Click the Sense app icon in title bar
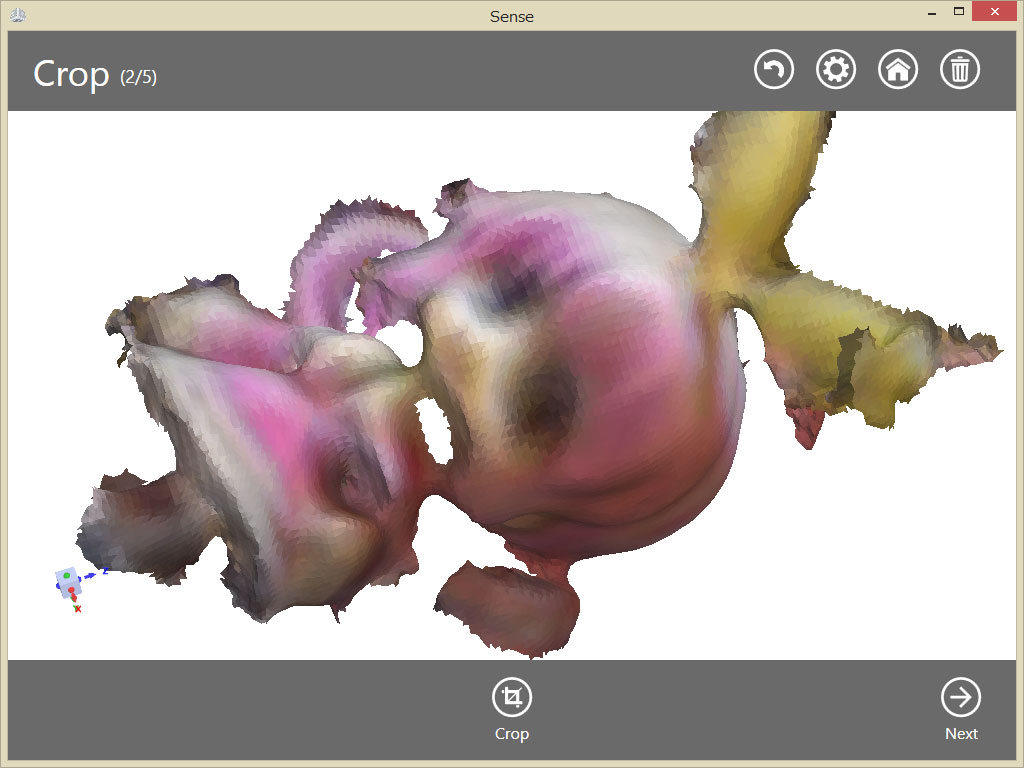1024x768 pixels. tap(18, 15)
